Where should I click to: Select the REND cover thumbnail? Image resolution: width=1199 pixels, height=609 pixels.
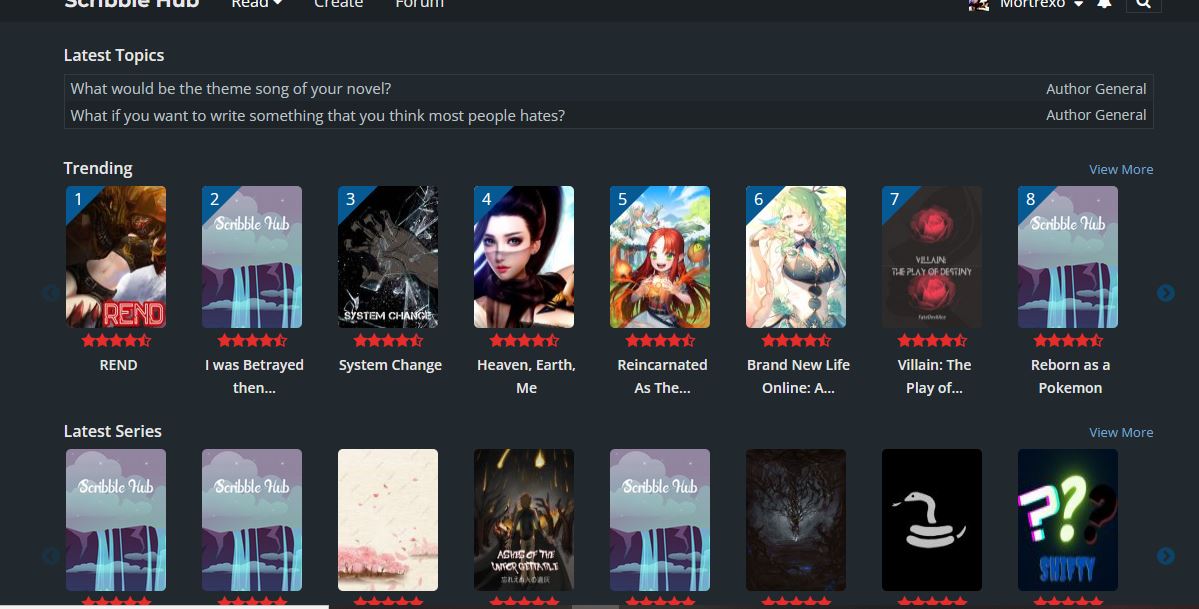(116, 257)
